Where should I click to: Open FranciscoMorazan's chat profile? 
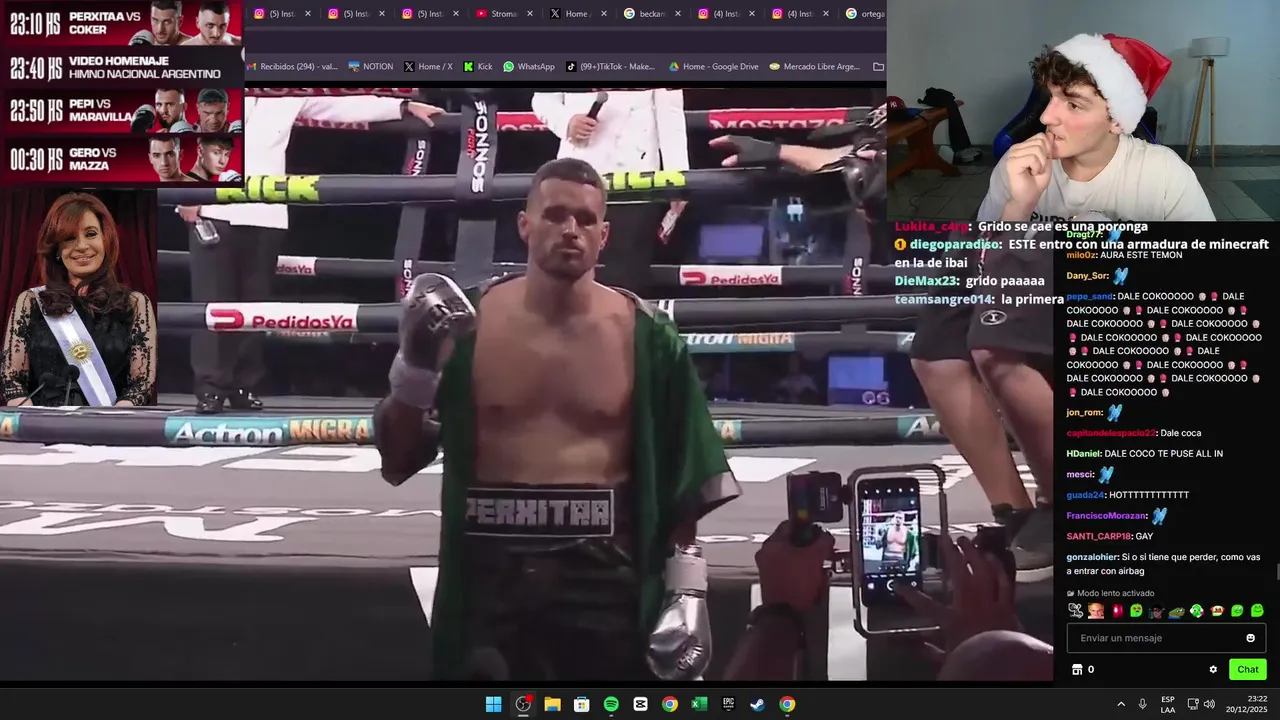(x=1107, y=516)
